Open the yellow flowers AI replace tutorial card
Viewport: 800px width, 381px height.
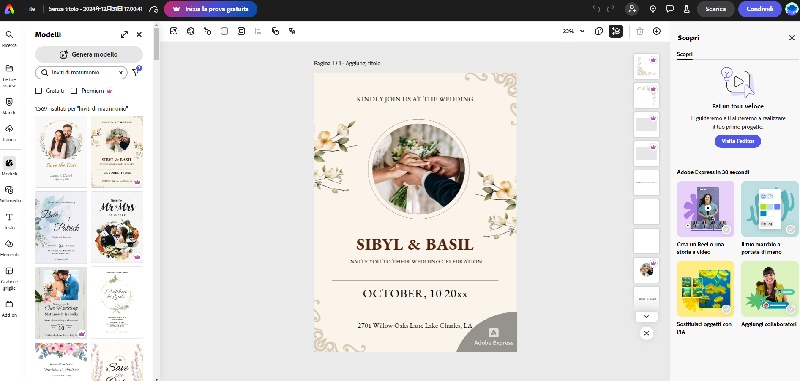(705, 289)
